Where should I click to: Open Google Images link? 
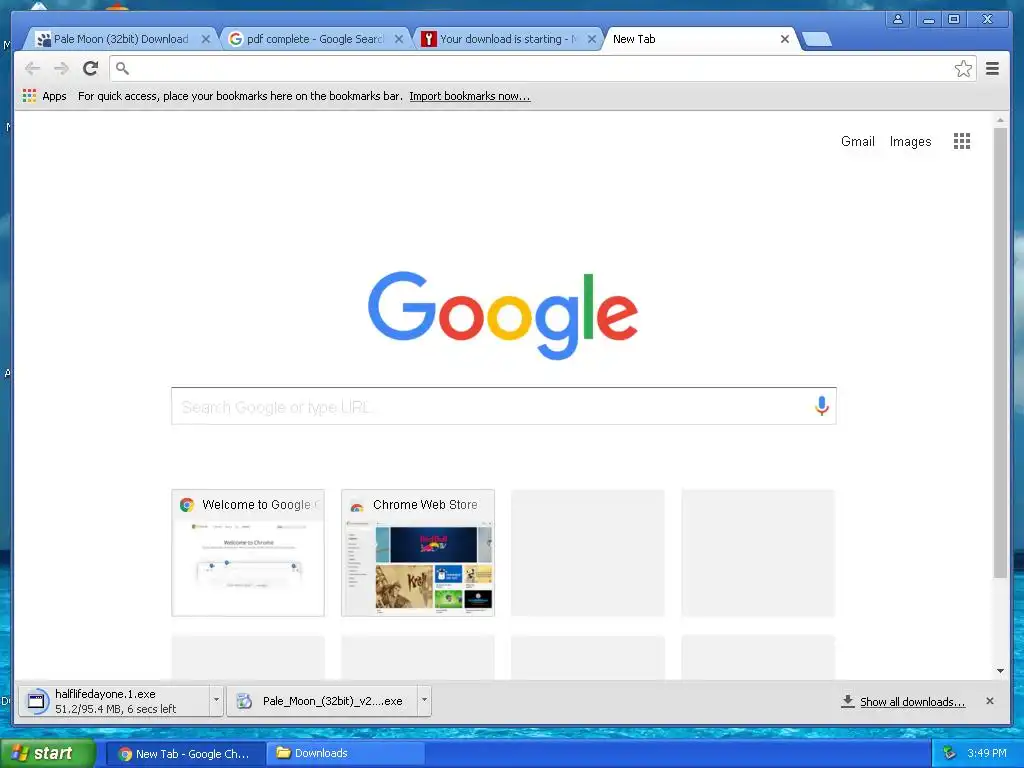[x=910, y=142]
